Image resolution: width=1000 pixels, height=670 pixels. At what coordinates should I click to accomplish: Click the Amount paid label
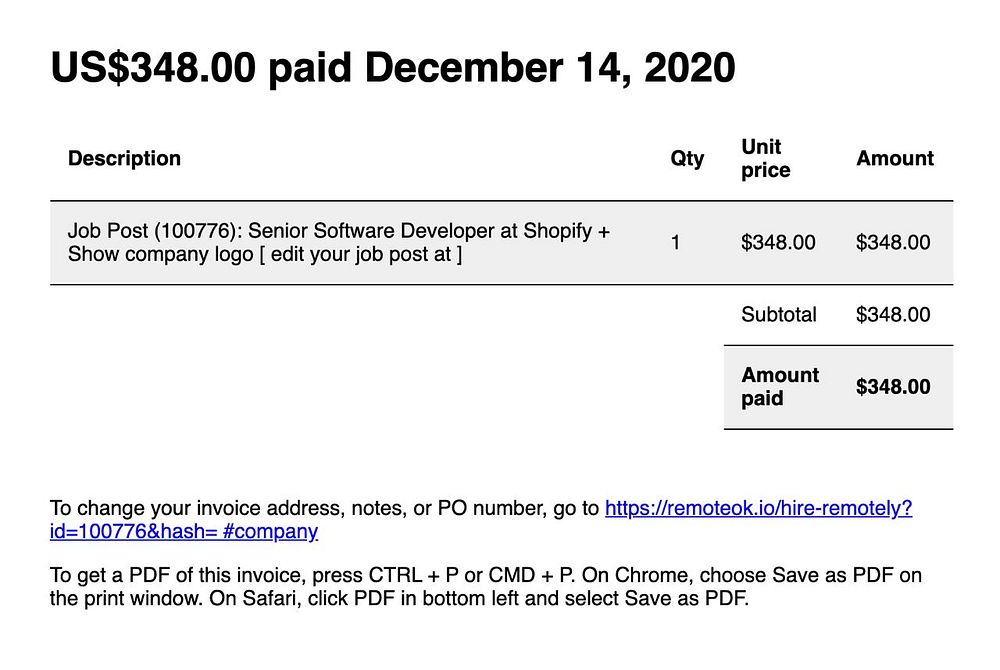pyautogui.click(x=779, y=386)
